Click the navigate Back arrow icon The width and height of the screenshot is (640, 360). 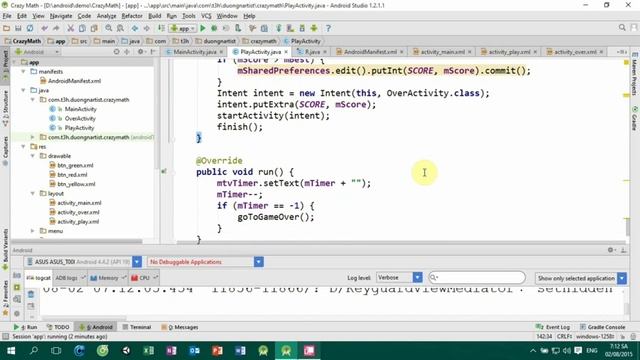tap(135, 28)
